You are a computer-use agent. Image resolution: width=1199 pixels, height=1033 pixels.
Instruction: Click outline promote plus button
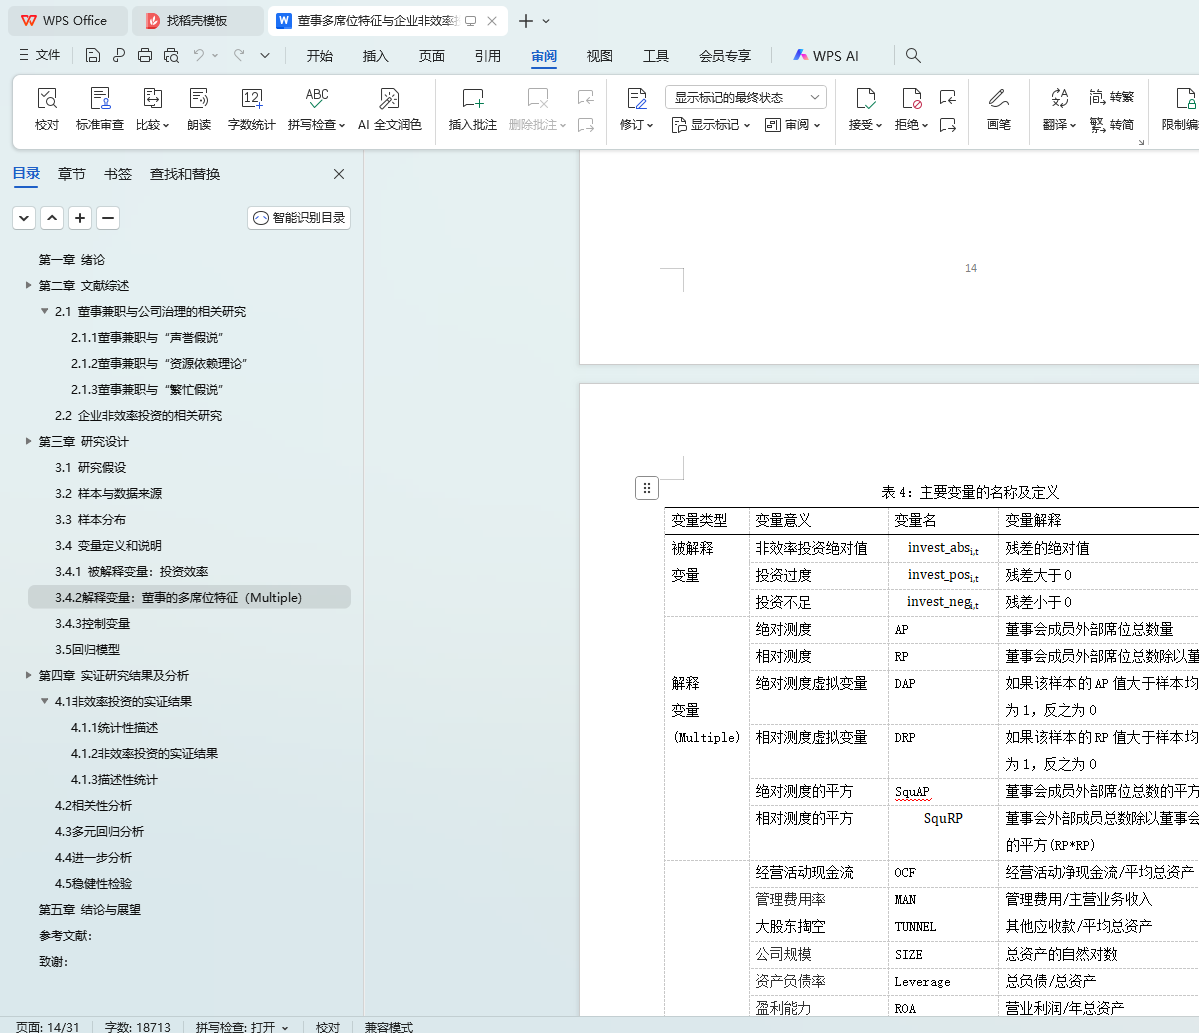click(x=80, y=218)
